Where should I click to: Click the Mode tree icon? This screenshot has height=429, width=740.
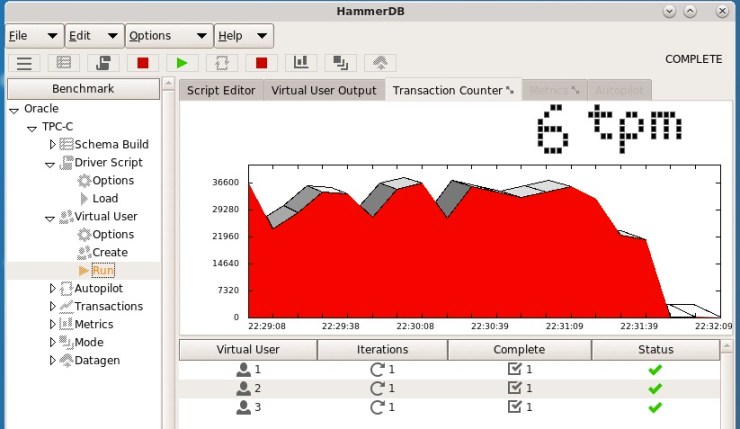click(66, 342)
